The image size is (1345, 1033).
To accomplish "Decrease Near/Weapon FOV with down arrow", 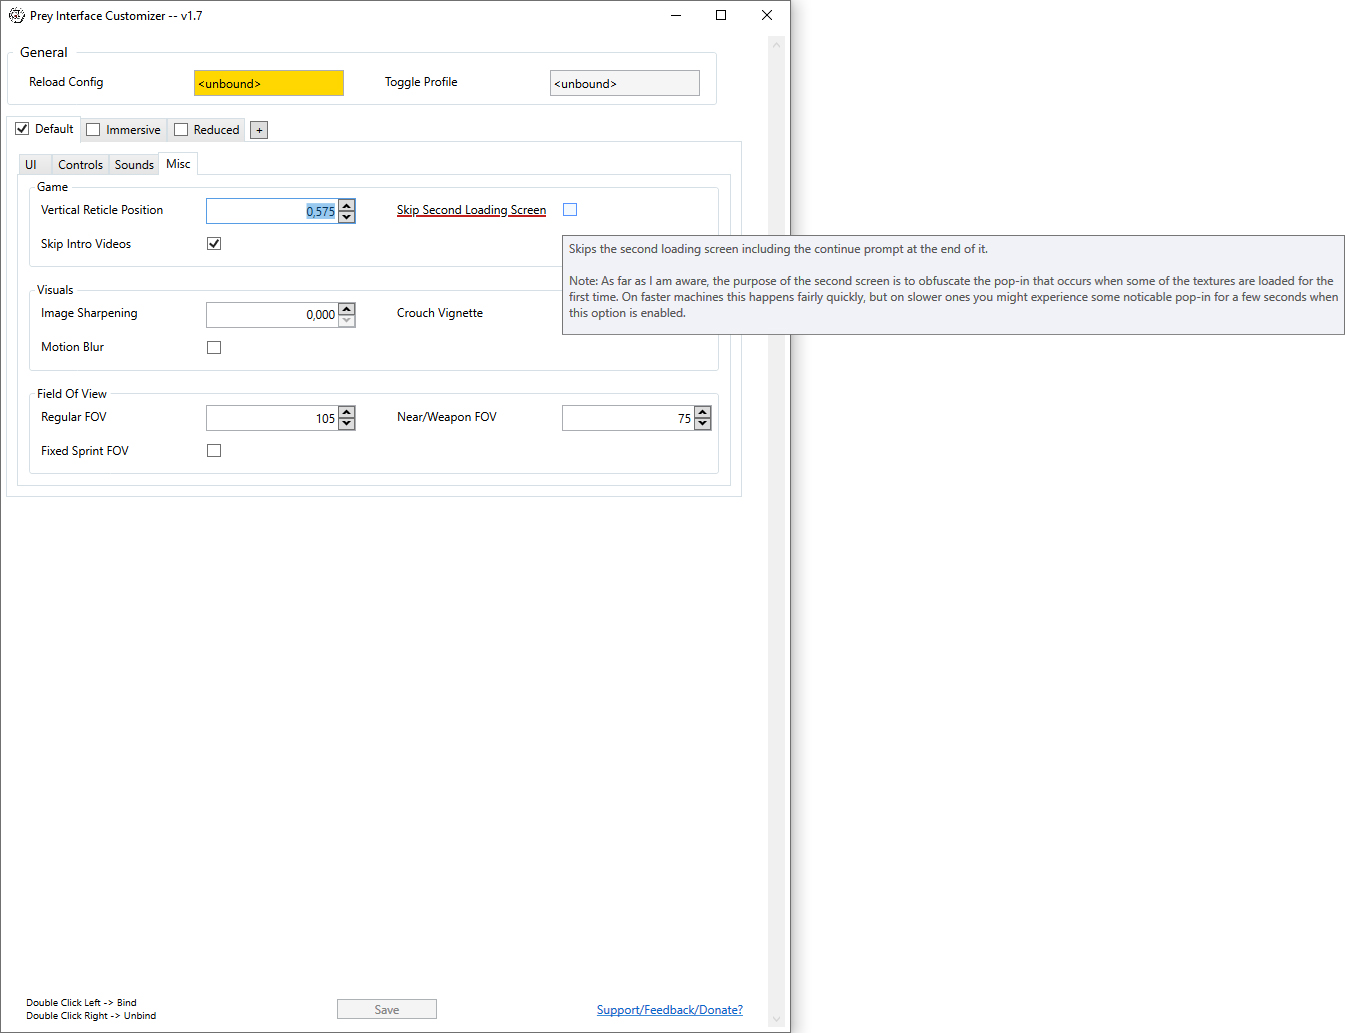I will pos(703,424).
